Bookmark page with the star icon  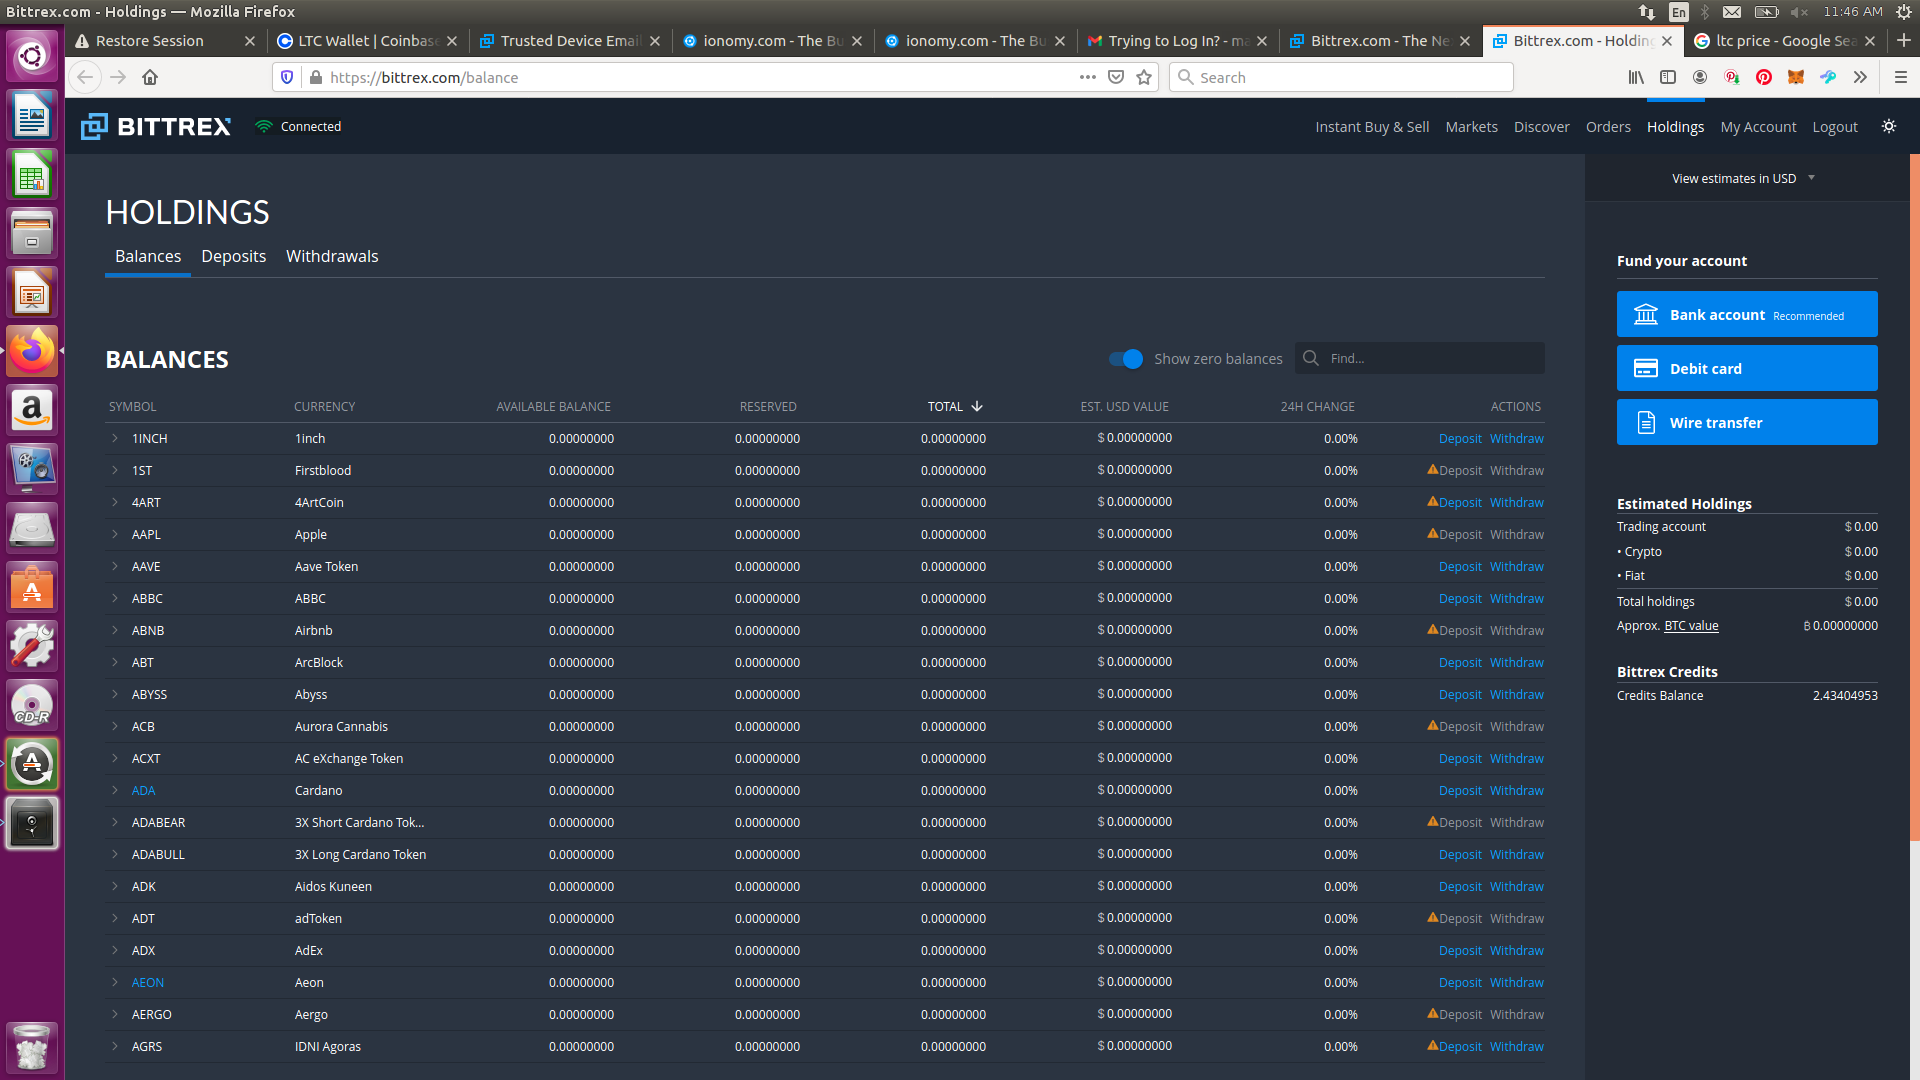(x=1144, y=77)
